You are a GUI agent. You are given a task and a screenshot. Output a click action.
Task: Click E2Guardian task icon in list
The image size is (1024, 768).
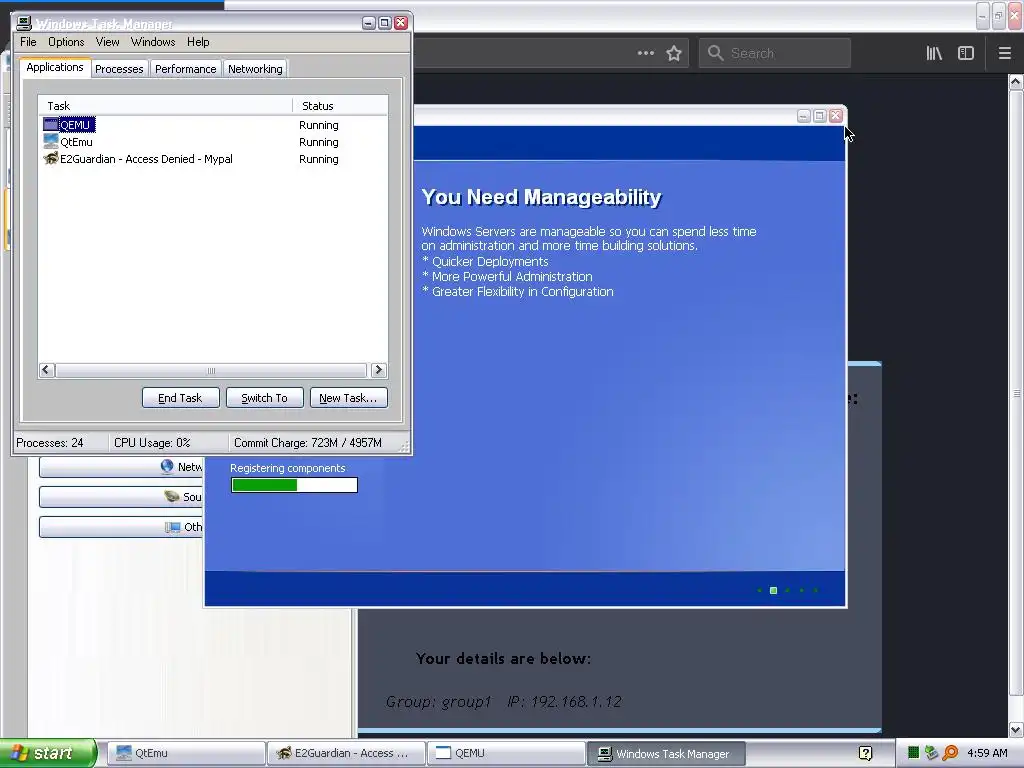[51, 158]
